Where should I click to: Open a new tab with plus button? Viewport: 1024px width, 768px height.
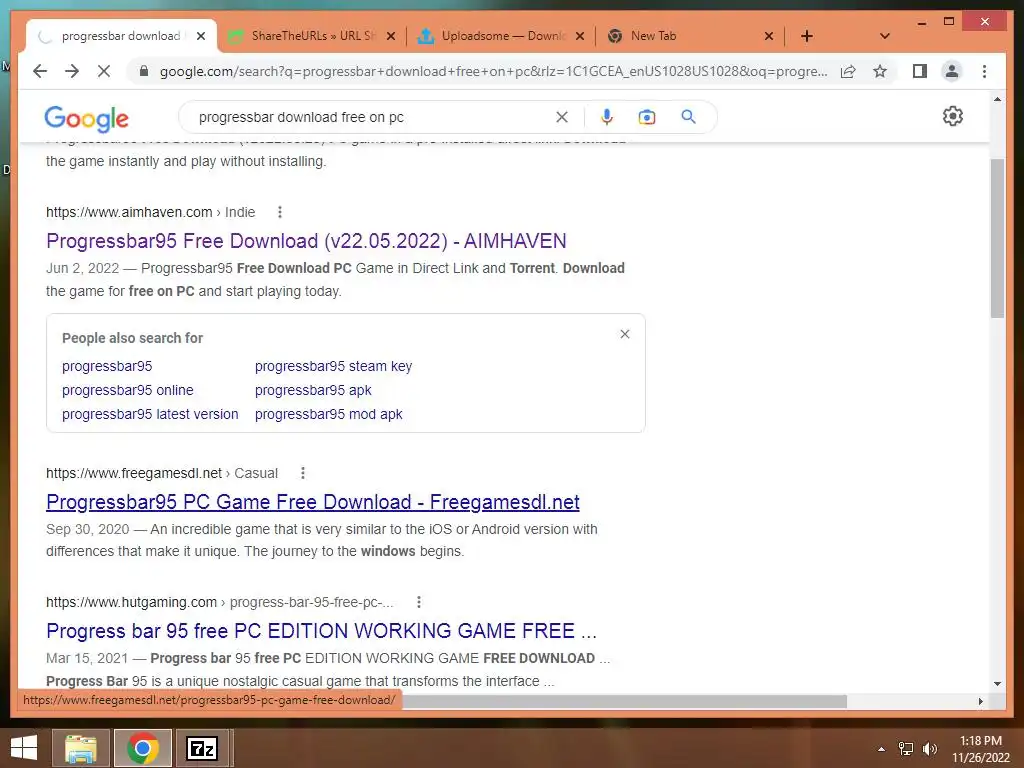(807, 36)
